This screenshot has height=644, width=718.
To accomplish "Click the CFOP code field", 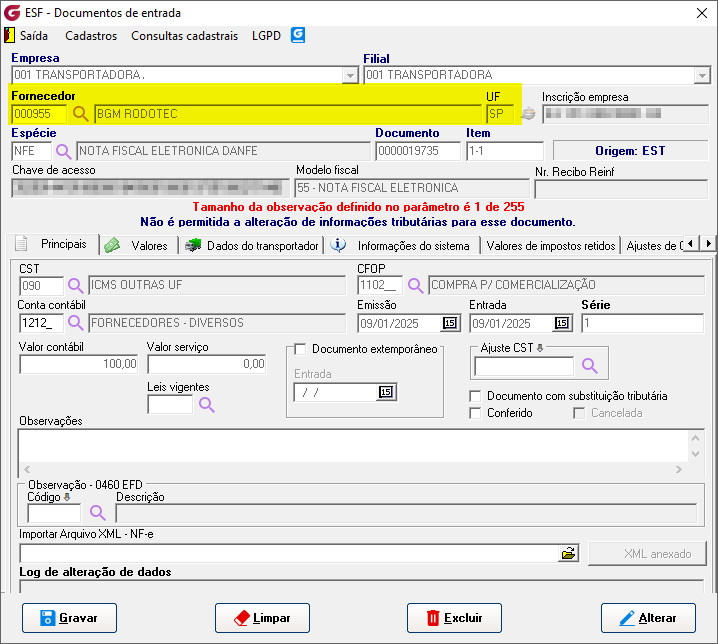I will click(380, 286).
